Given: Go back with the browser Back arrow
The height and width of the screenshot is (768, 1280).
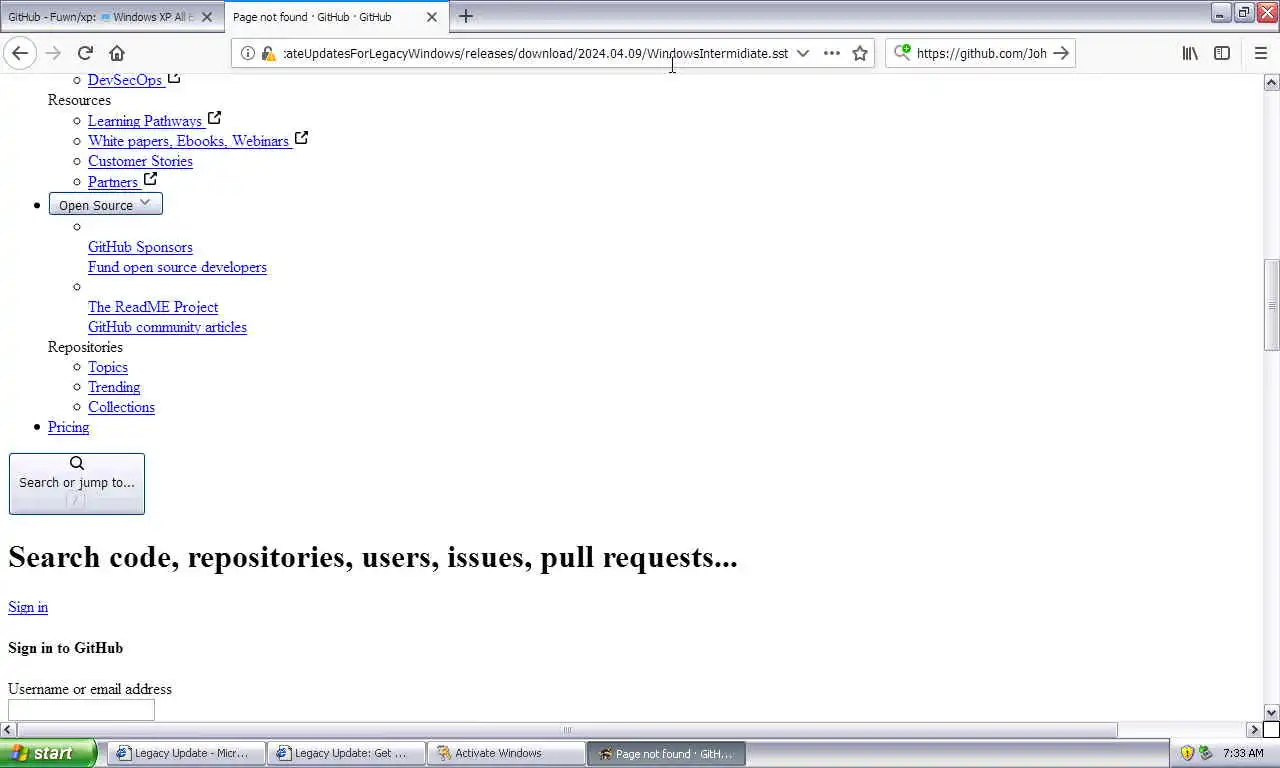Looking at the screenshot, I should coord(20,53).
